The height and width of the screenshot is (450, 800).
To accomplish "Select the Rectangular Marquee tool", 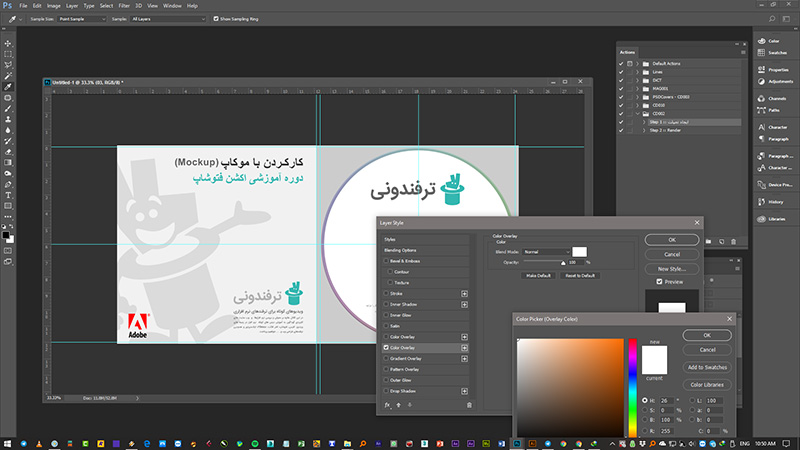I will (x=8, y=54).
